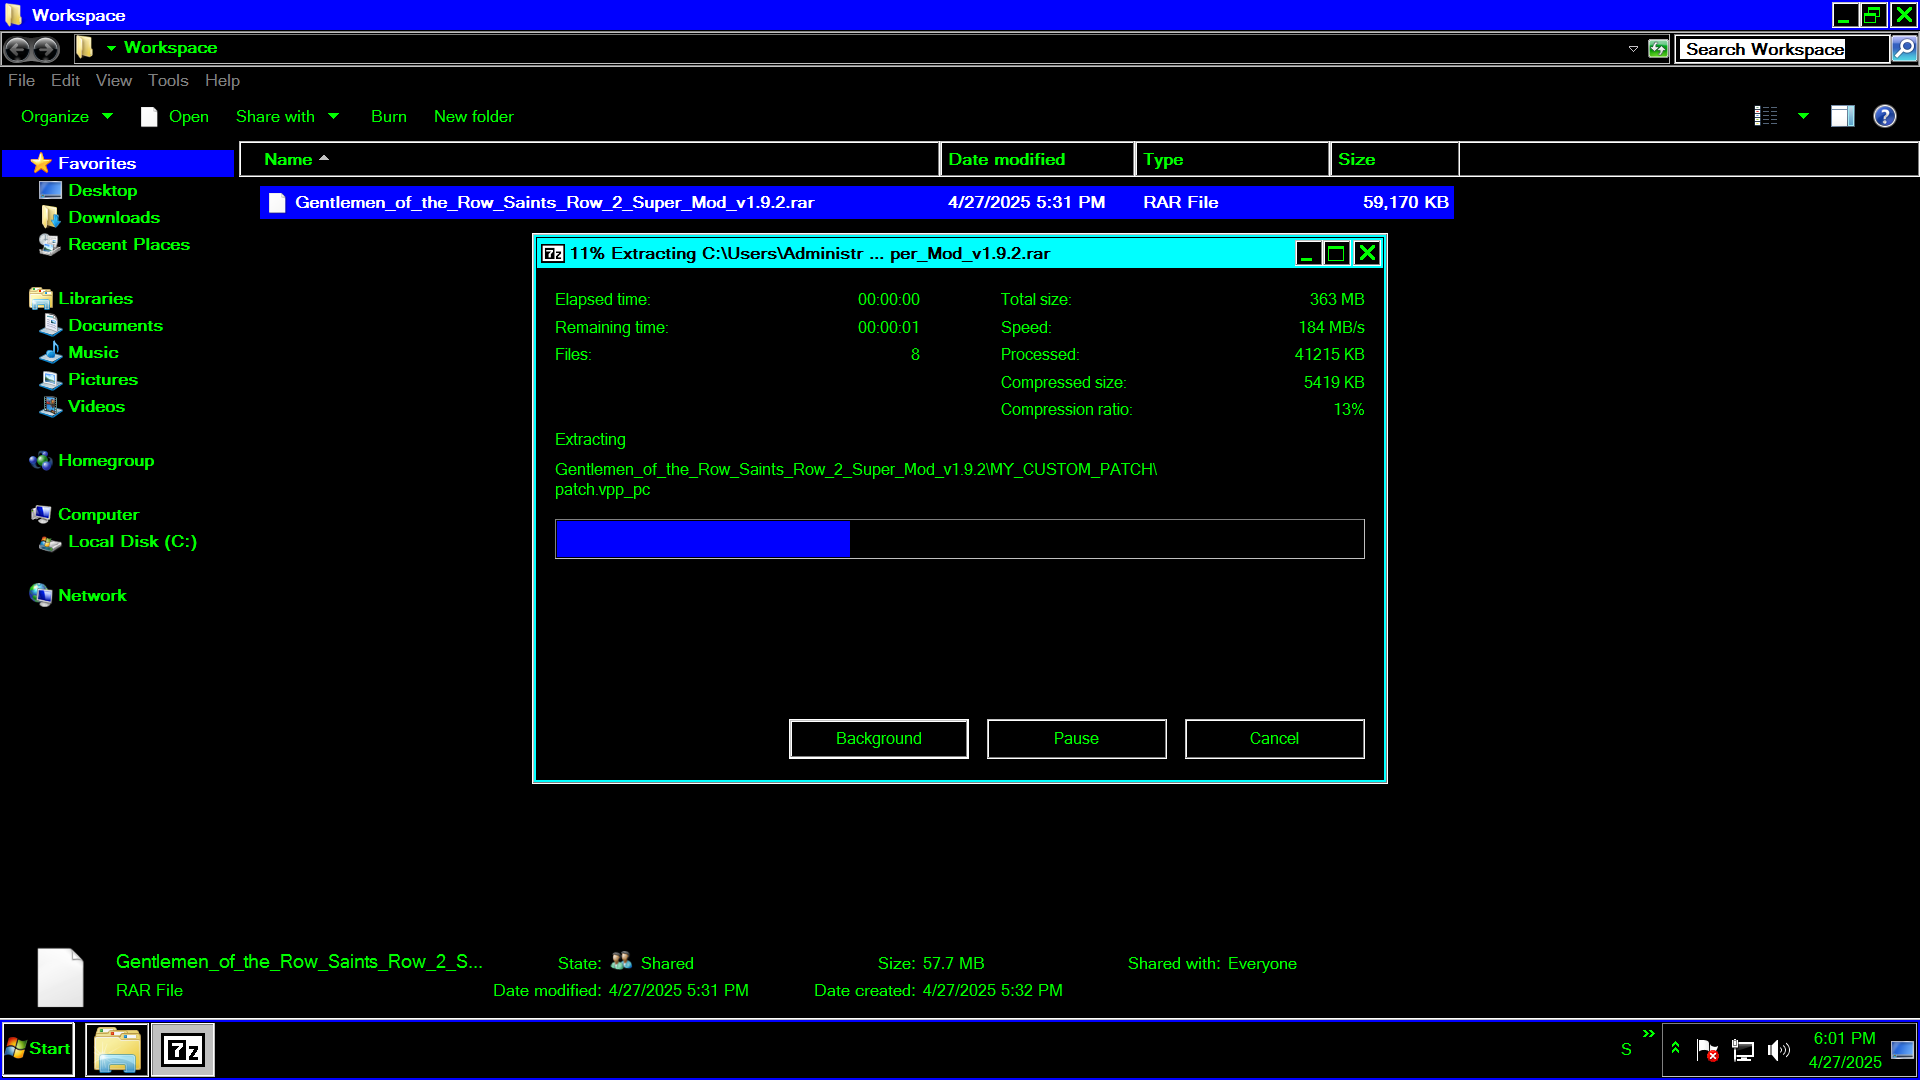Open the clock showing 6:01 PM
The image size is (1920, 1080).
click(x=1845, y=1050)
